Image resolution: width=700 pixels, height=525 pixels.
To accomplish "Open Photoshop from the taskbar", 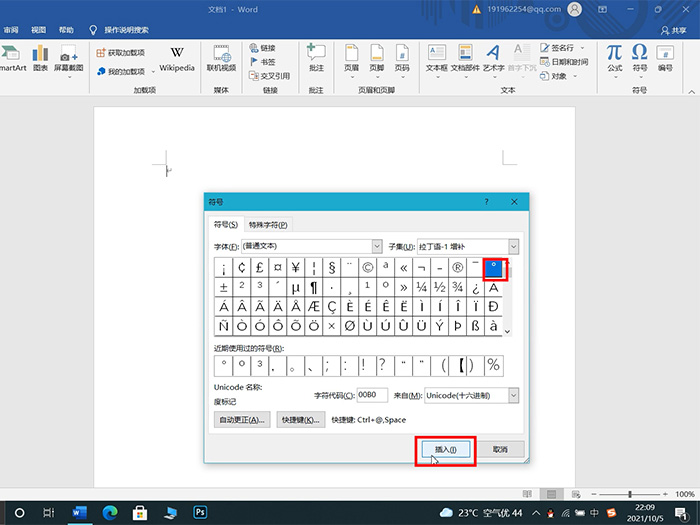I will click(200, 512).
